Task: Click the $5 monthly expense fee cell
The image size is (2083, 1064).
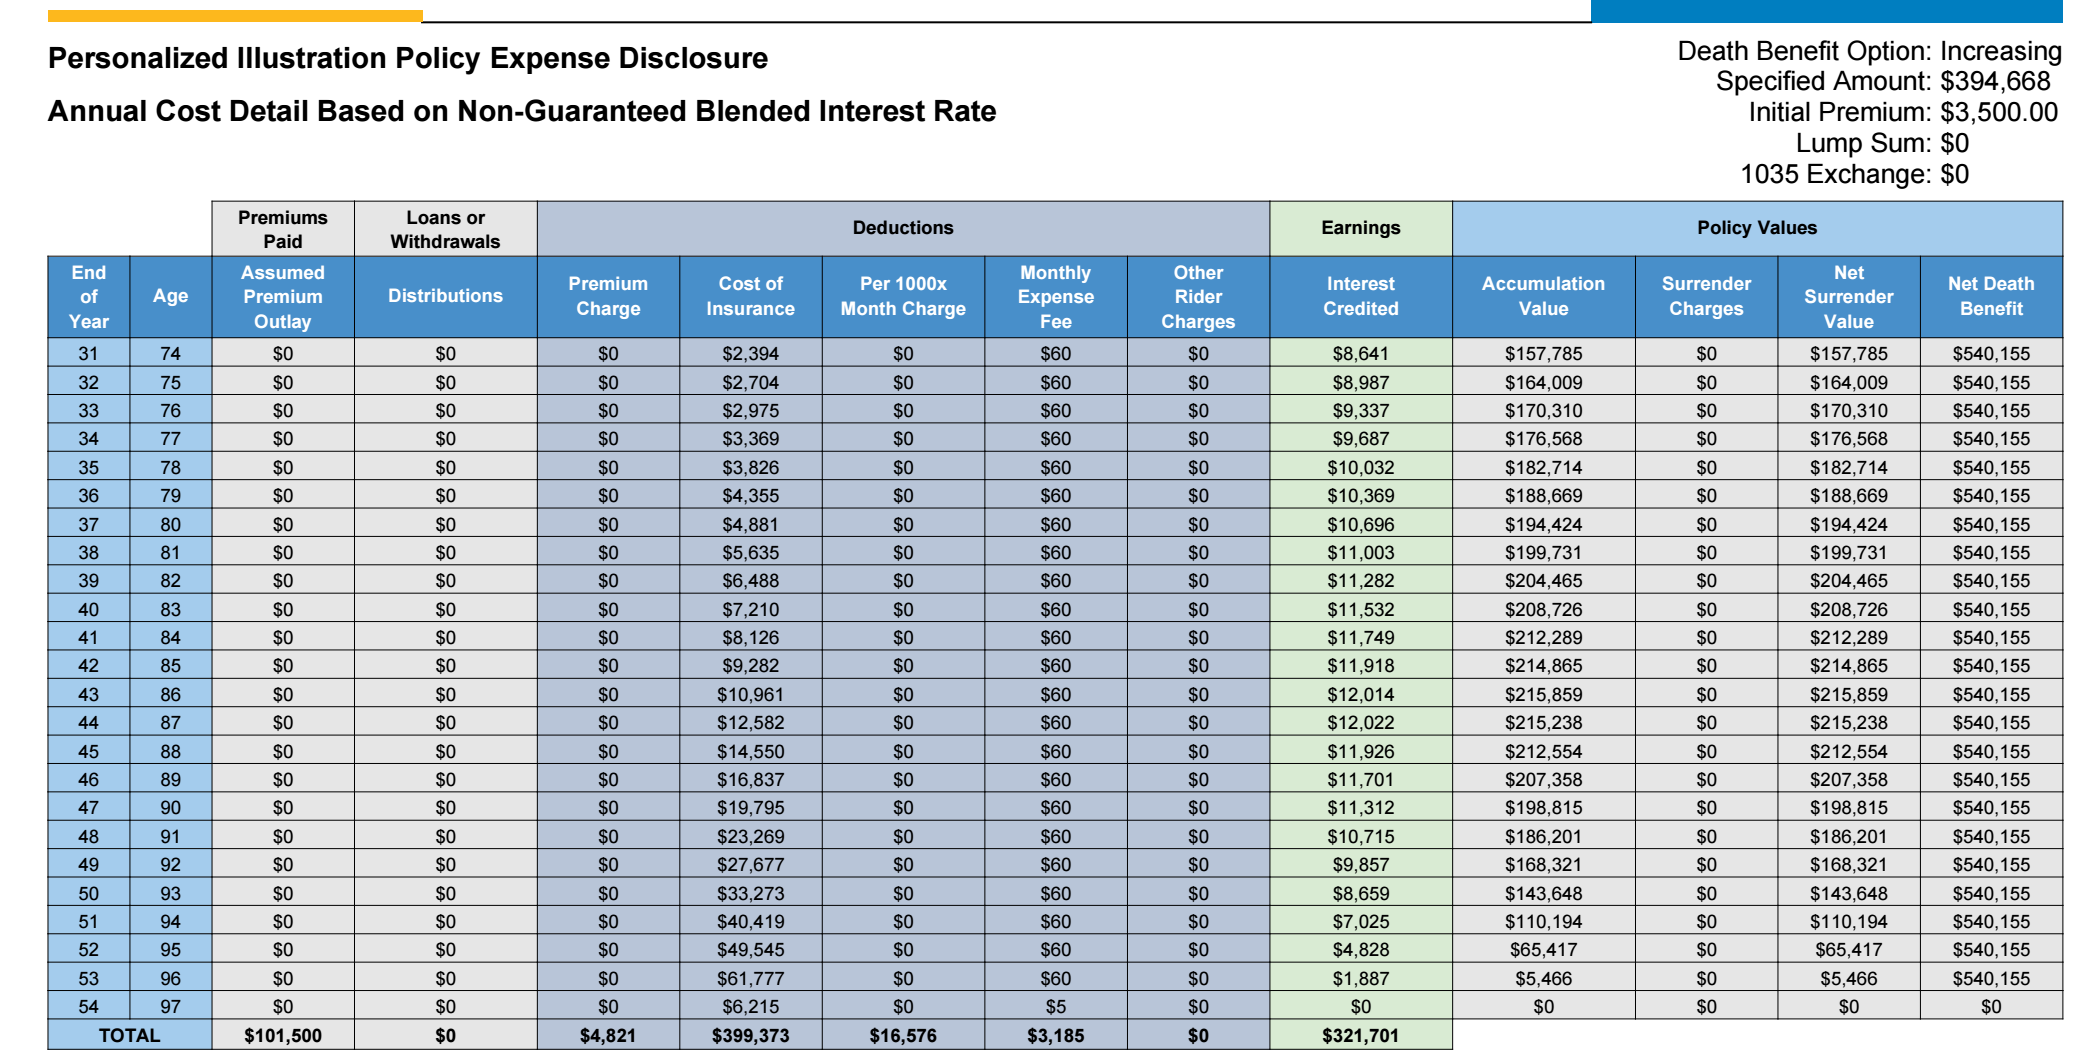Action: (x=1055, y=1006)
